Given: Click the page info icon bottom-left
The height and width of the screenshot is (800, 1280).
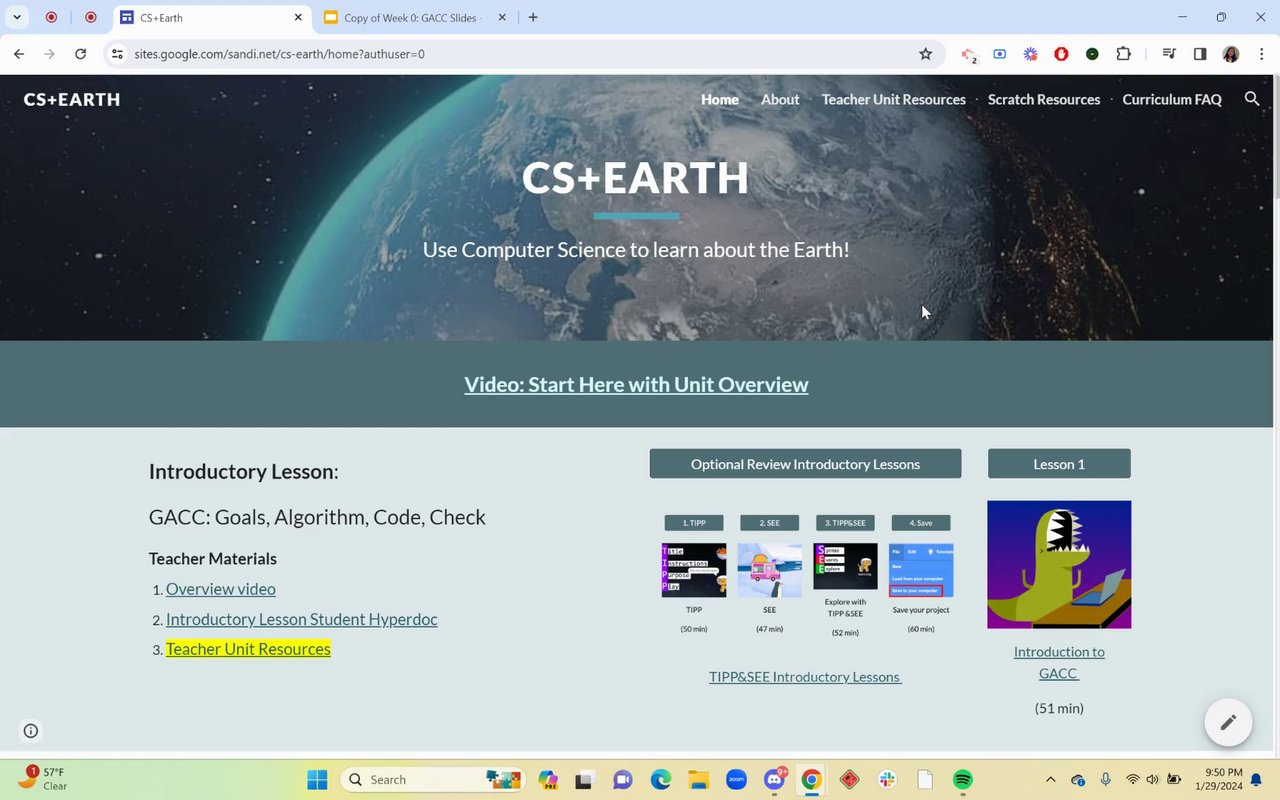Looking at the screenshot, I should point(31,731).
